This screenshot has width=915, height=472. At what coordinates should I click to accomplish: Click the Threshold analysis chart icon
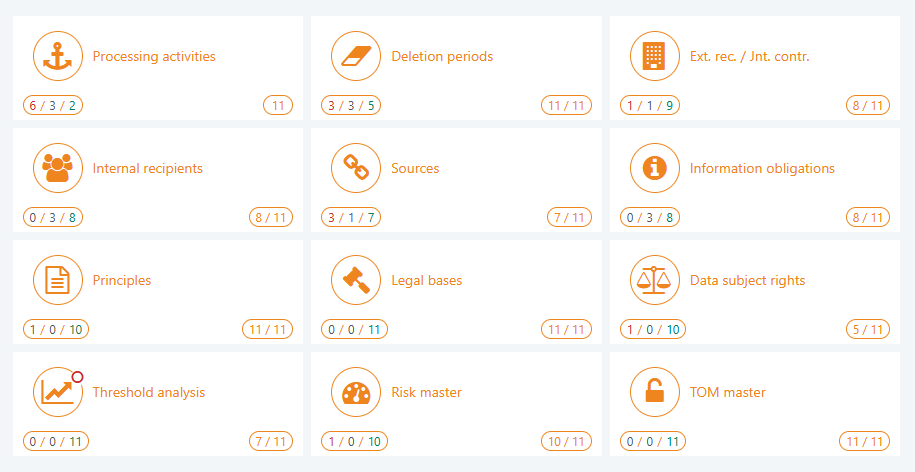click(56, 392)
